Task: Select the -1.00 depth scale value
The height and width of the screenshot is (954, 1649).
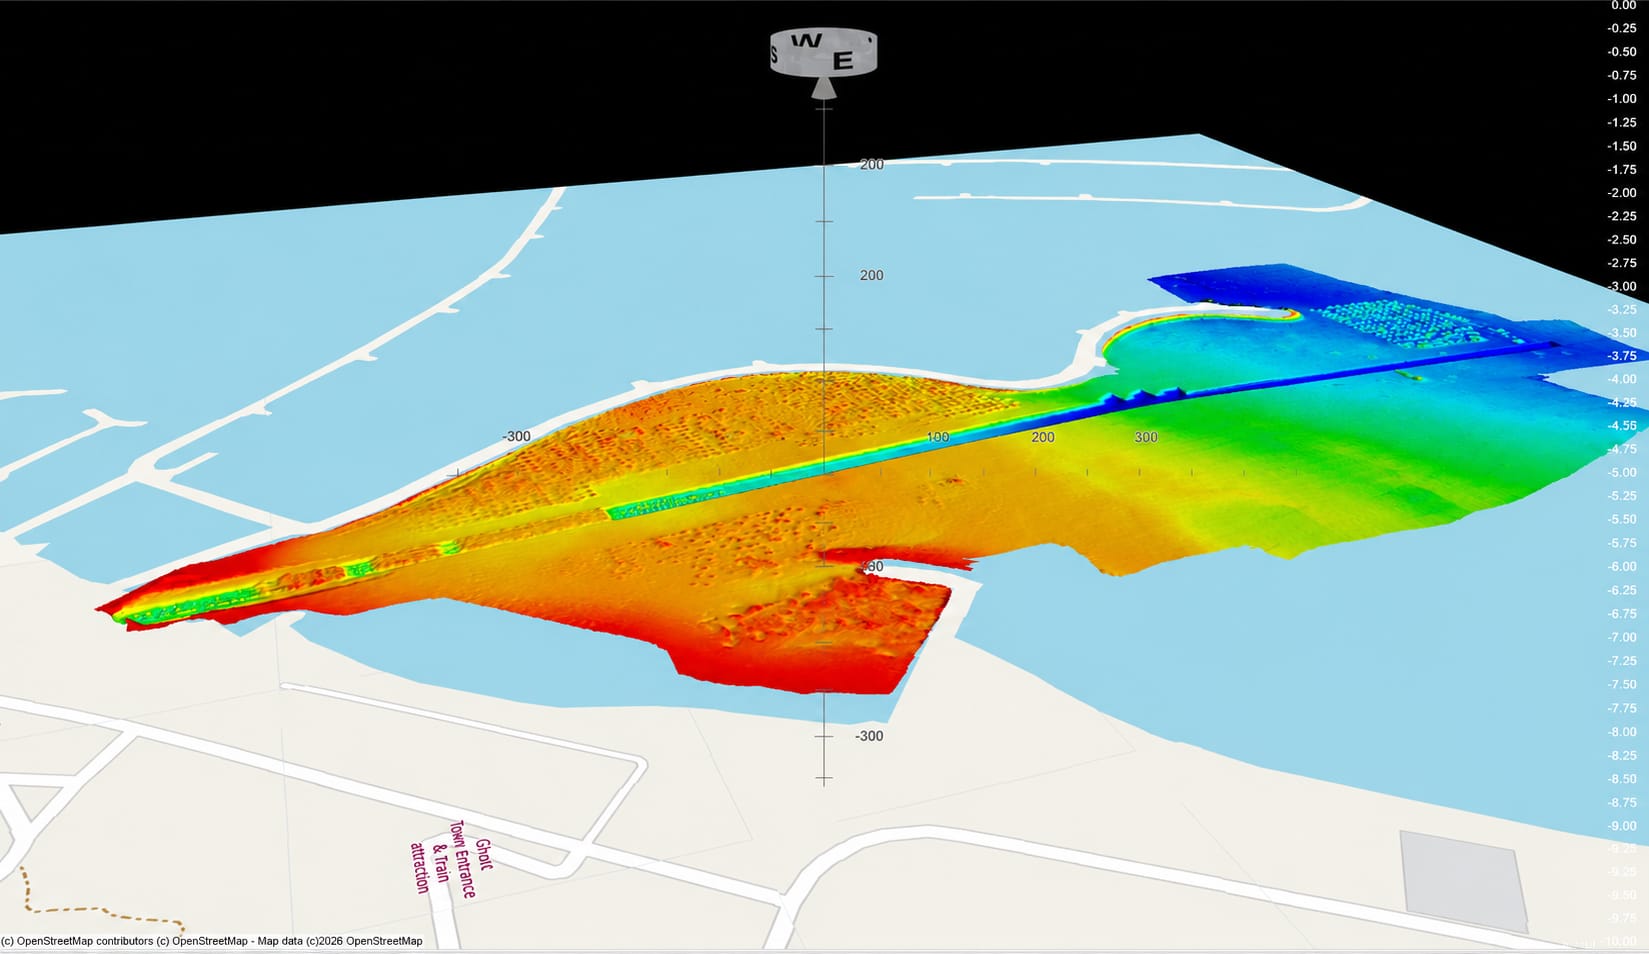Action: (1621, 99)
